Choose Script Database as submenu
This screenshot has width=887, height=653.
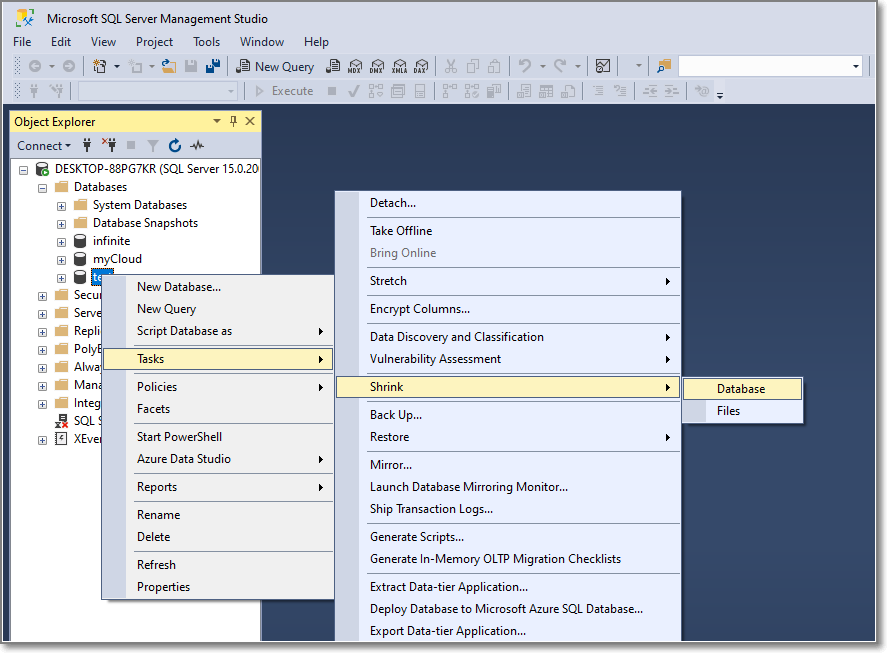(x=218, y=331)
